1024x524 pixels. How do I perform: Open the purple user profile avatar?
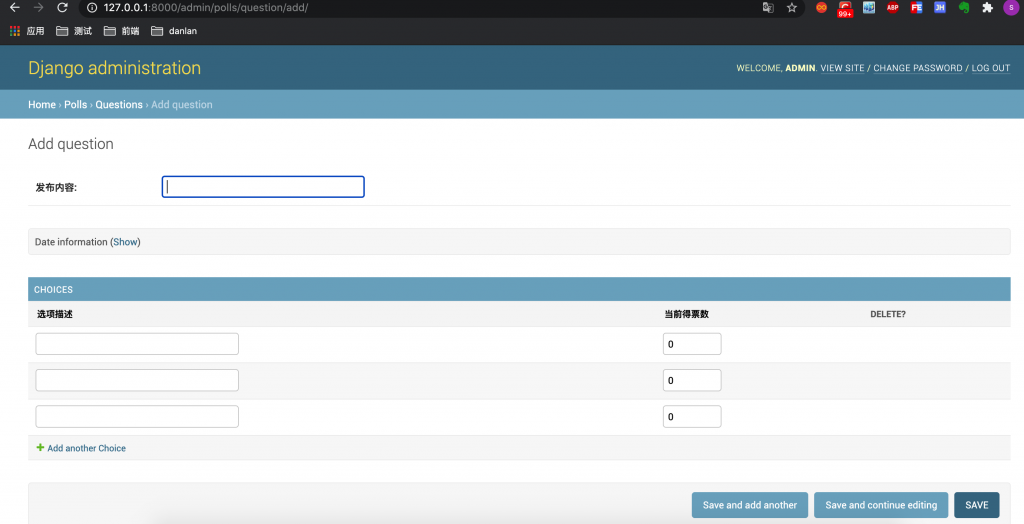(x=1010, y=7)
